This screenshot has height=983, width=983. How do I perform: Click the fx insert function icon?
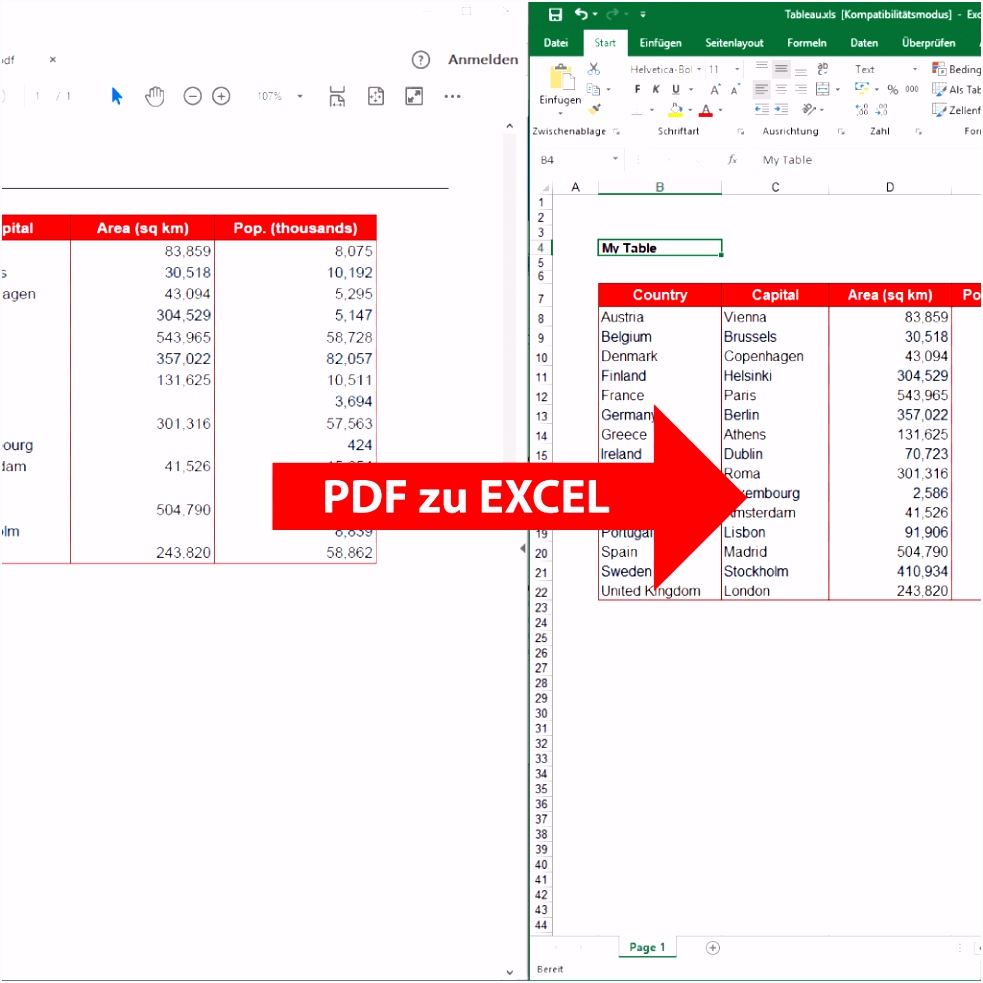coord(732,160)
